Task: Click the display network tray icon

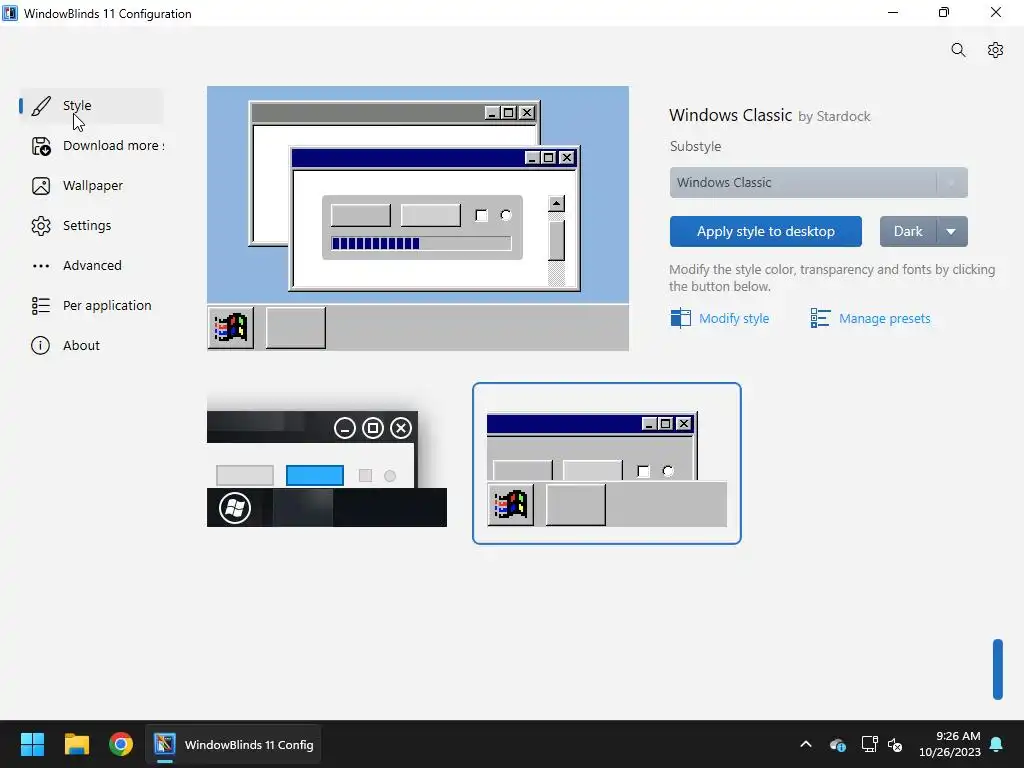Action: [x=869, y=744]
